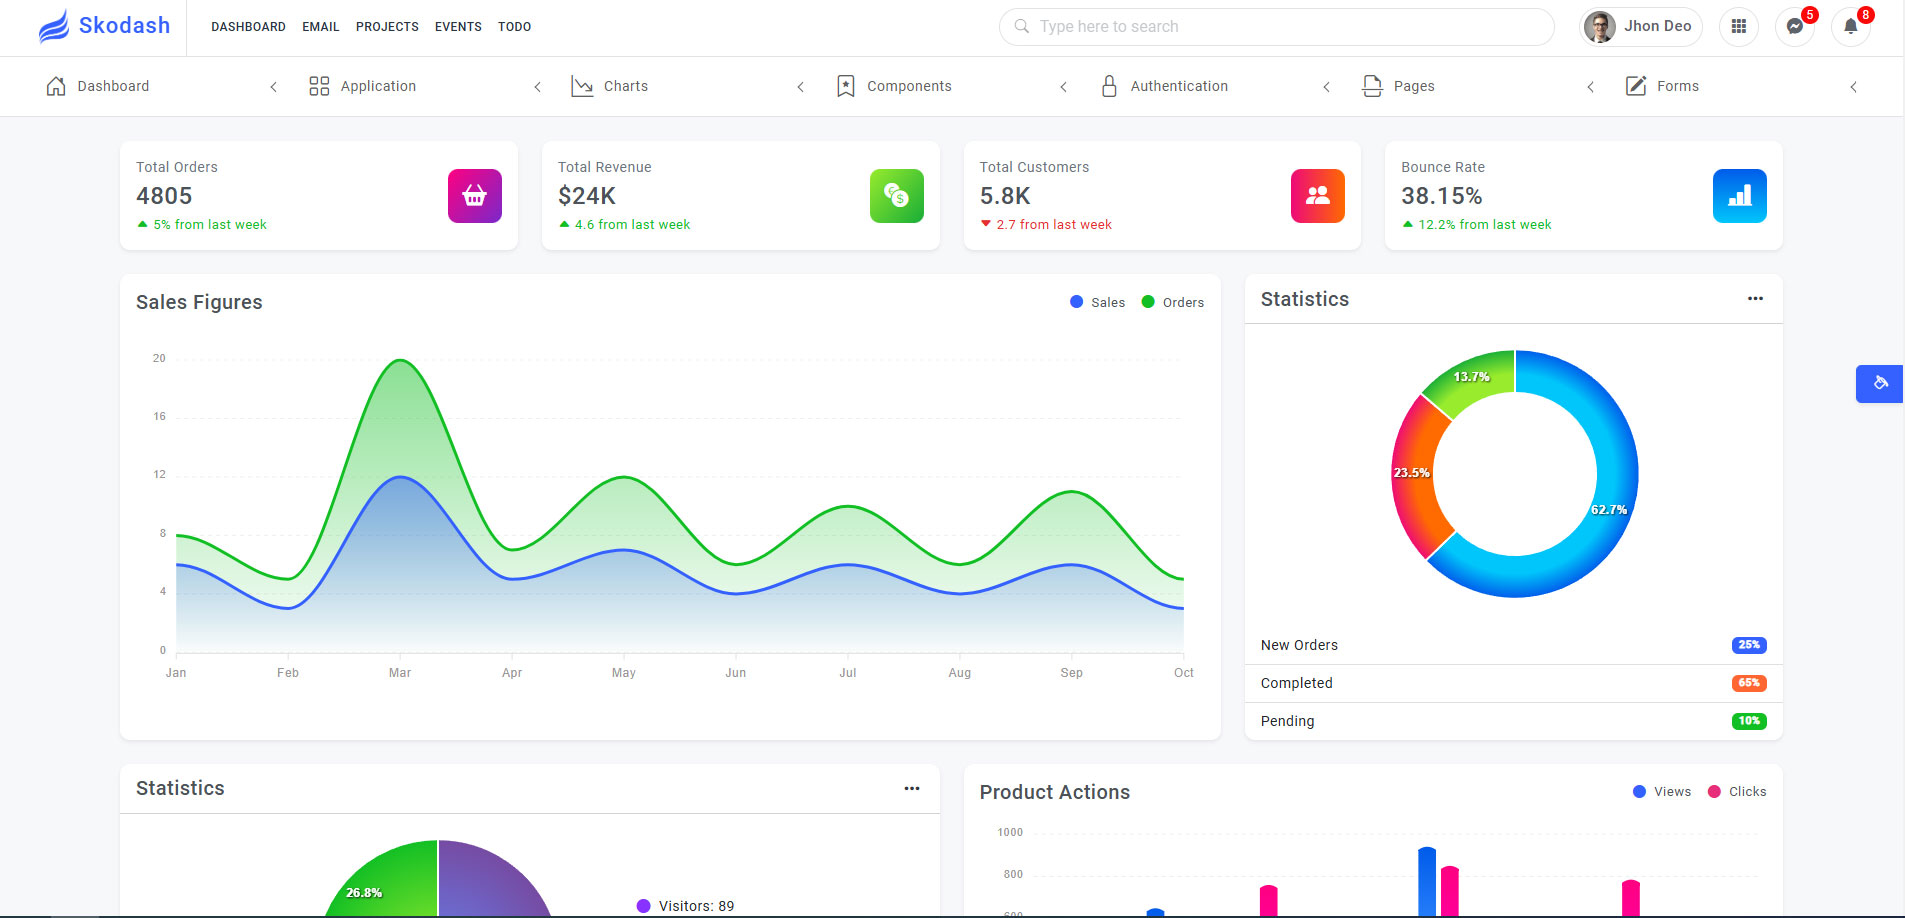
Task: Expand the Forms menu chevron
Action: click(1853, 87)
